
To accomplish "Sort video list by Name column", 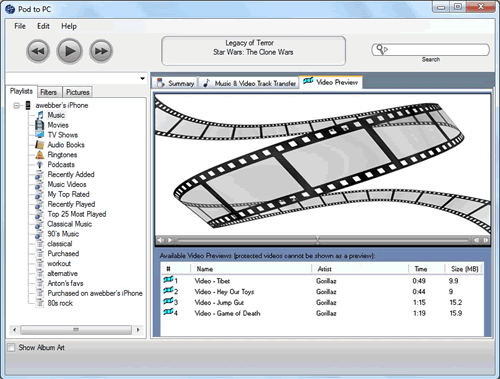I will (251, 269).
